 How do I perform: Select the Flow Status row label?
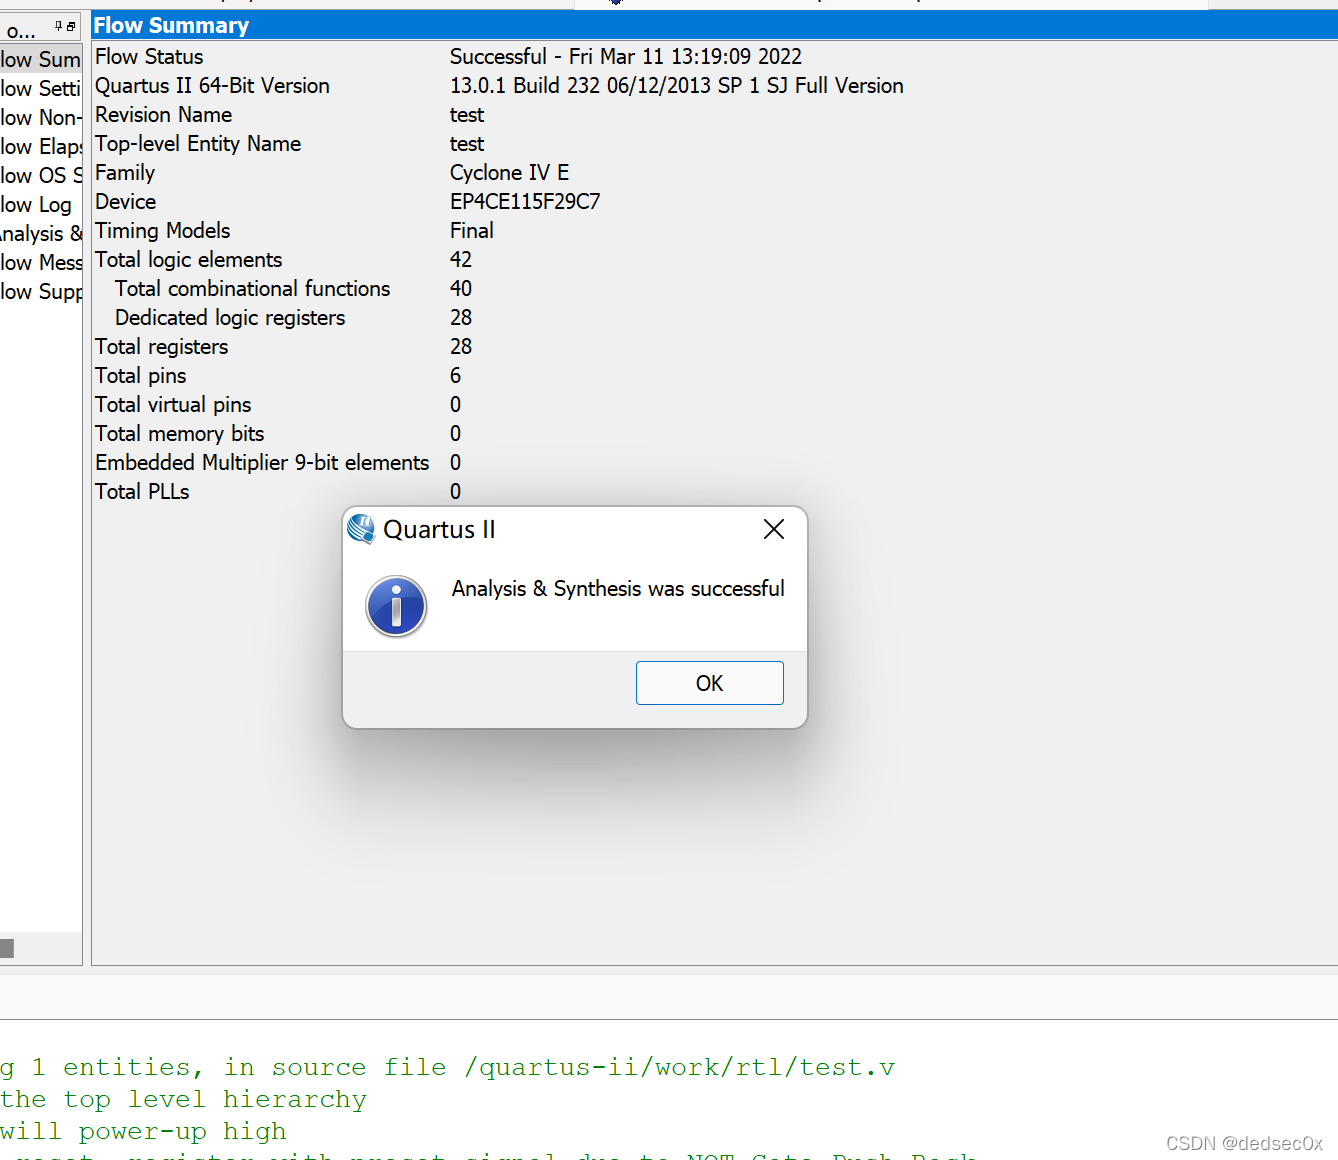(x=149, y=57)
